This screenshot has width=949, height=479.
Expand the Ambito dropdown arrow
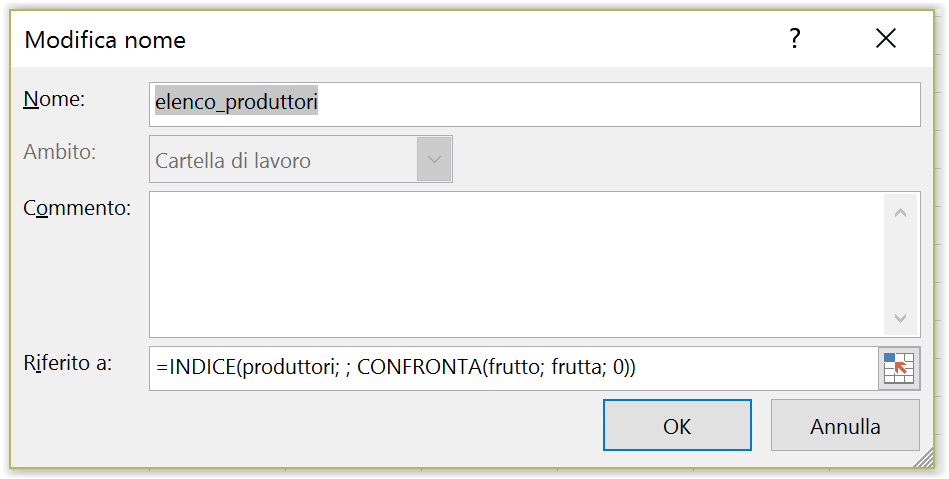[x=434, y=160]
